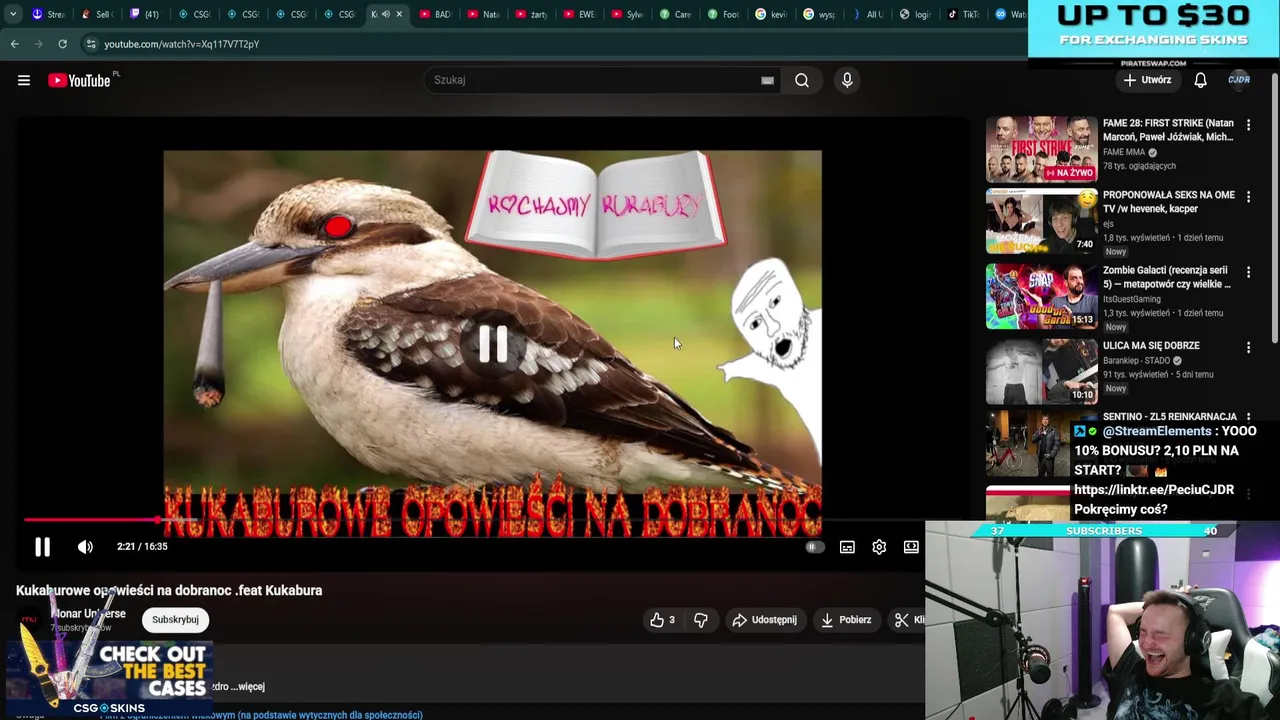Open the Monar Universe channel avatar
The image size is (1280, 720).
(x=31, y=620)
